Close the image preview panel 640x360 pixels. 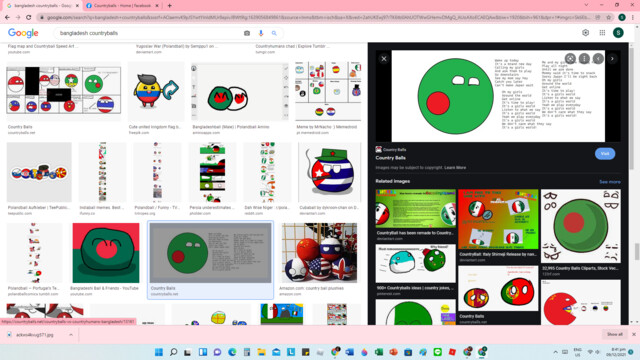pos(384,59)
